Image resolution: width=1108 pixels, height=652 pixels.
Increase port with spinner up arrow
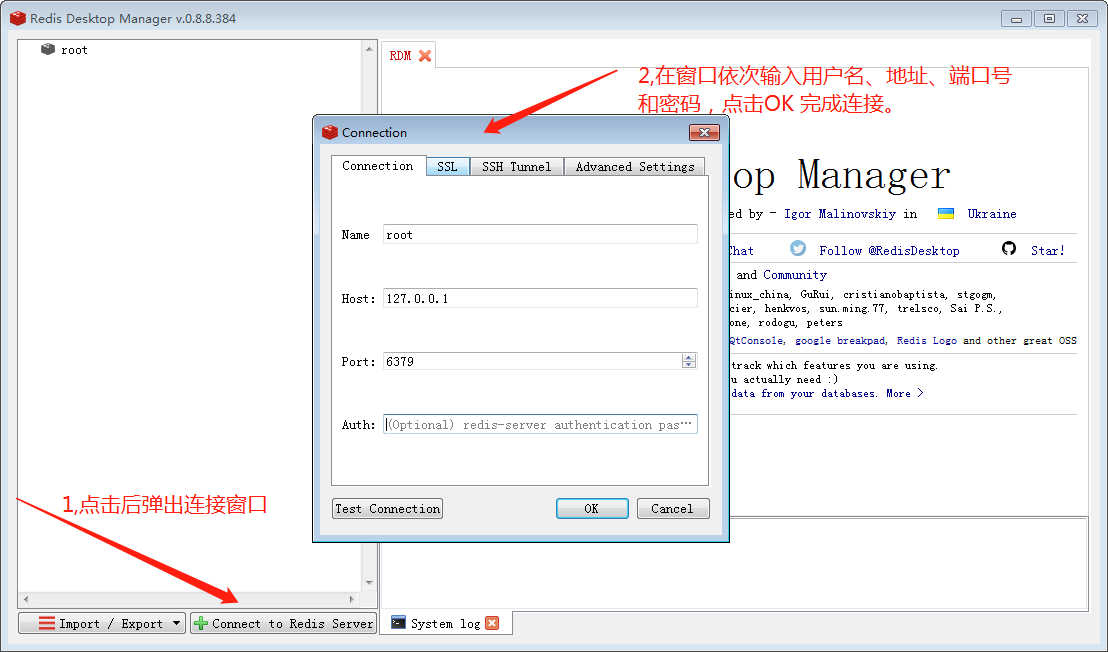pos(689,357)
